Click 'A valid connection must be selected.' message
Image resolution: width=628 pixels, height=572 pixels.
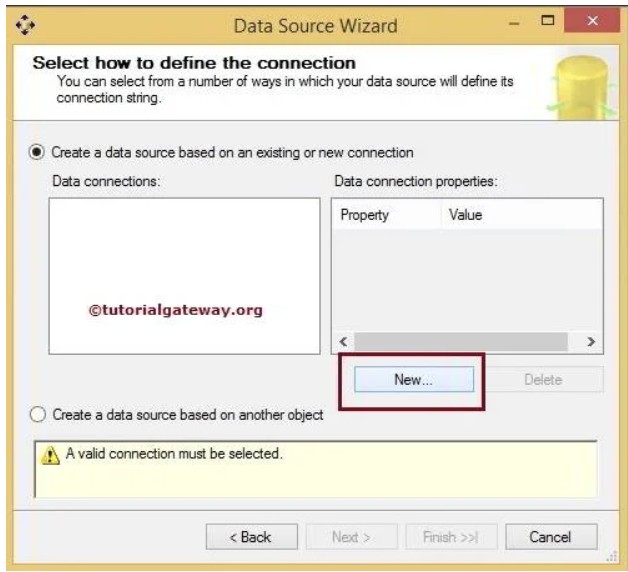174,453
